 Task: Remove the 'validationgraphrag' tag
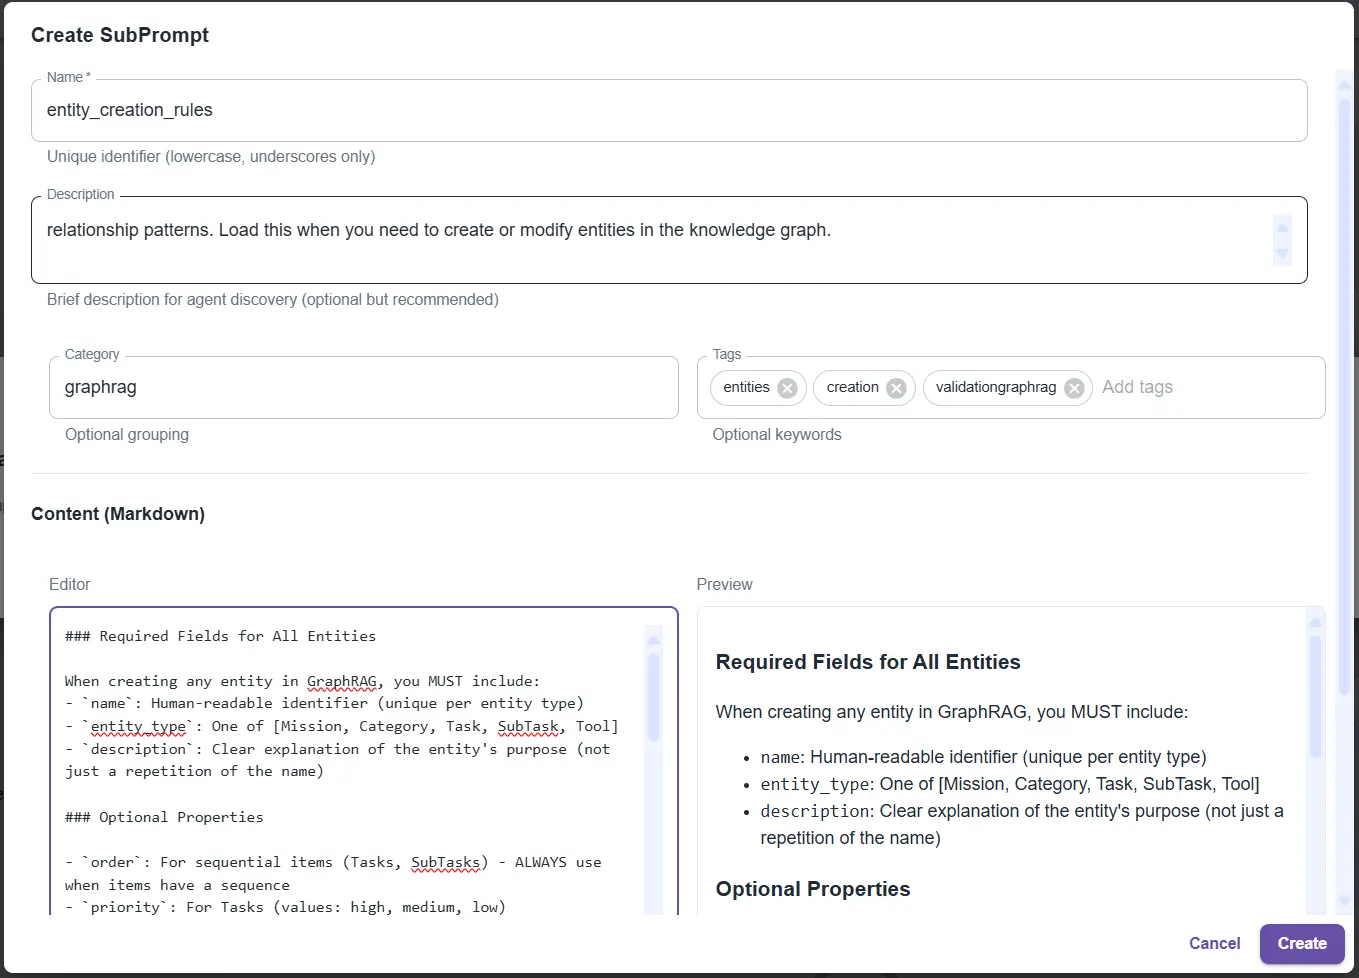coord(1074,388)
